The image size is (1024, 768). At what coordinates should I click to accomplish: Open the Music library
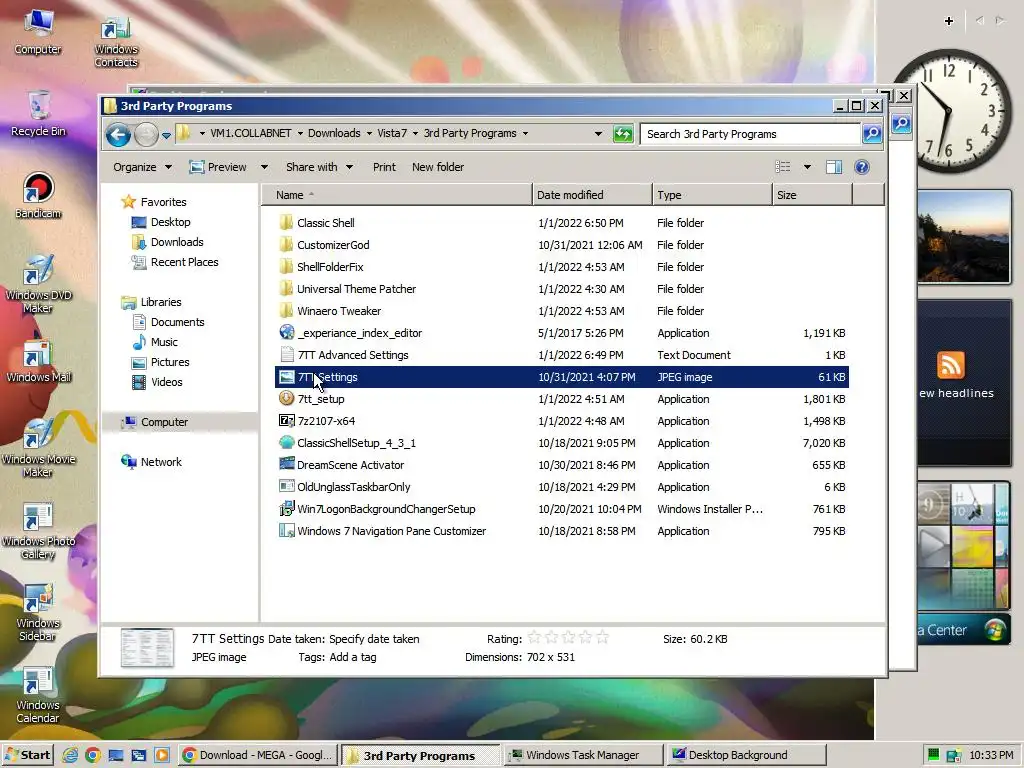(154, 342)
